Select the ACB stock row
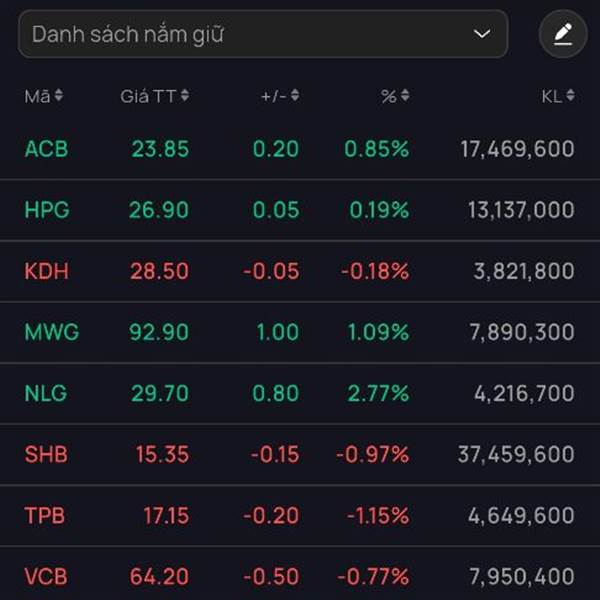This screenshot has width=600, height=600. 300,149
